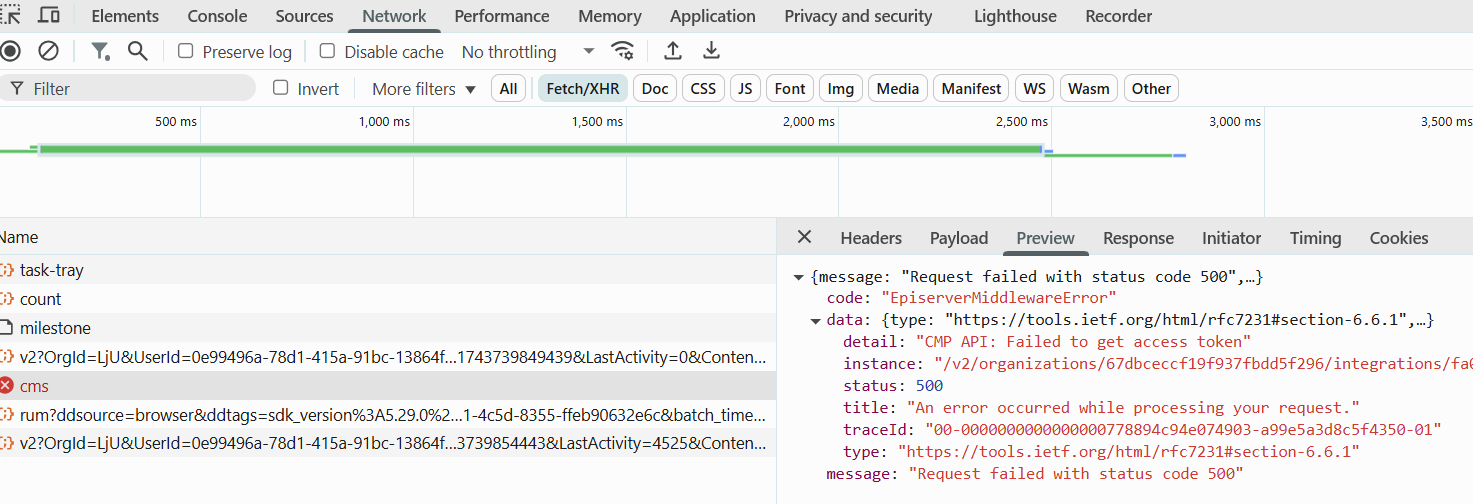Check the Disable cache option
This screenshot has width=1473, height=504.
point(327,51)
